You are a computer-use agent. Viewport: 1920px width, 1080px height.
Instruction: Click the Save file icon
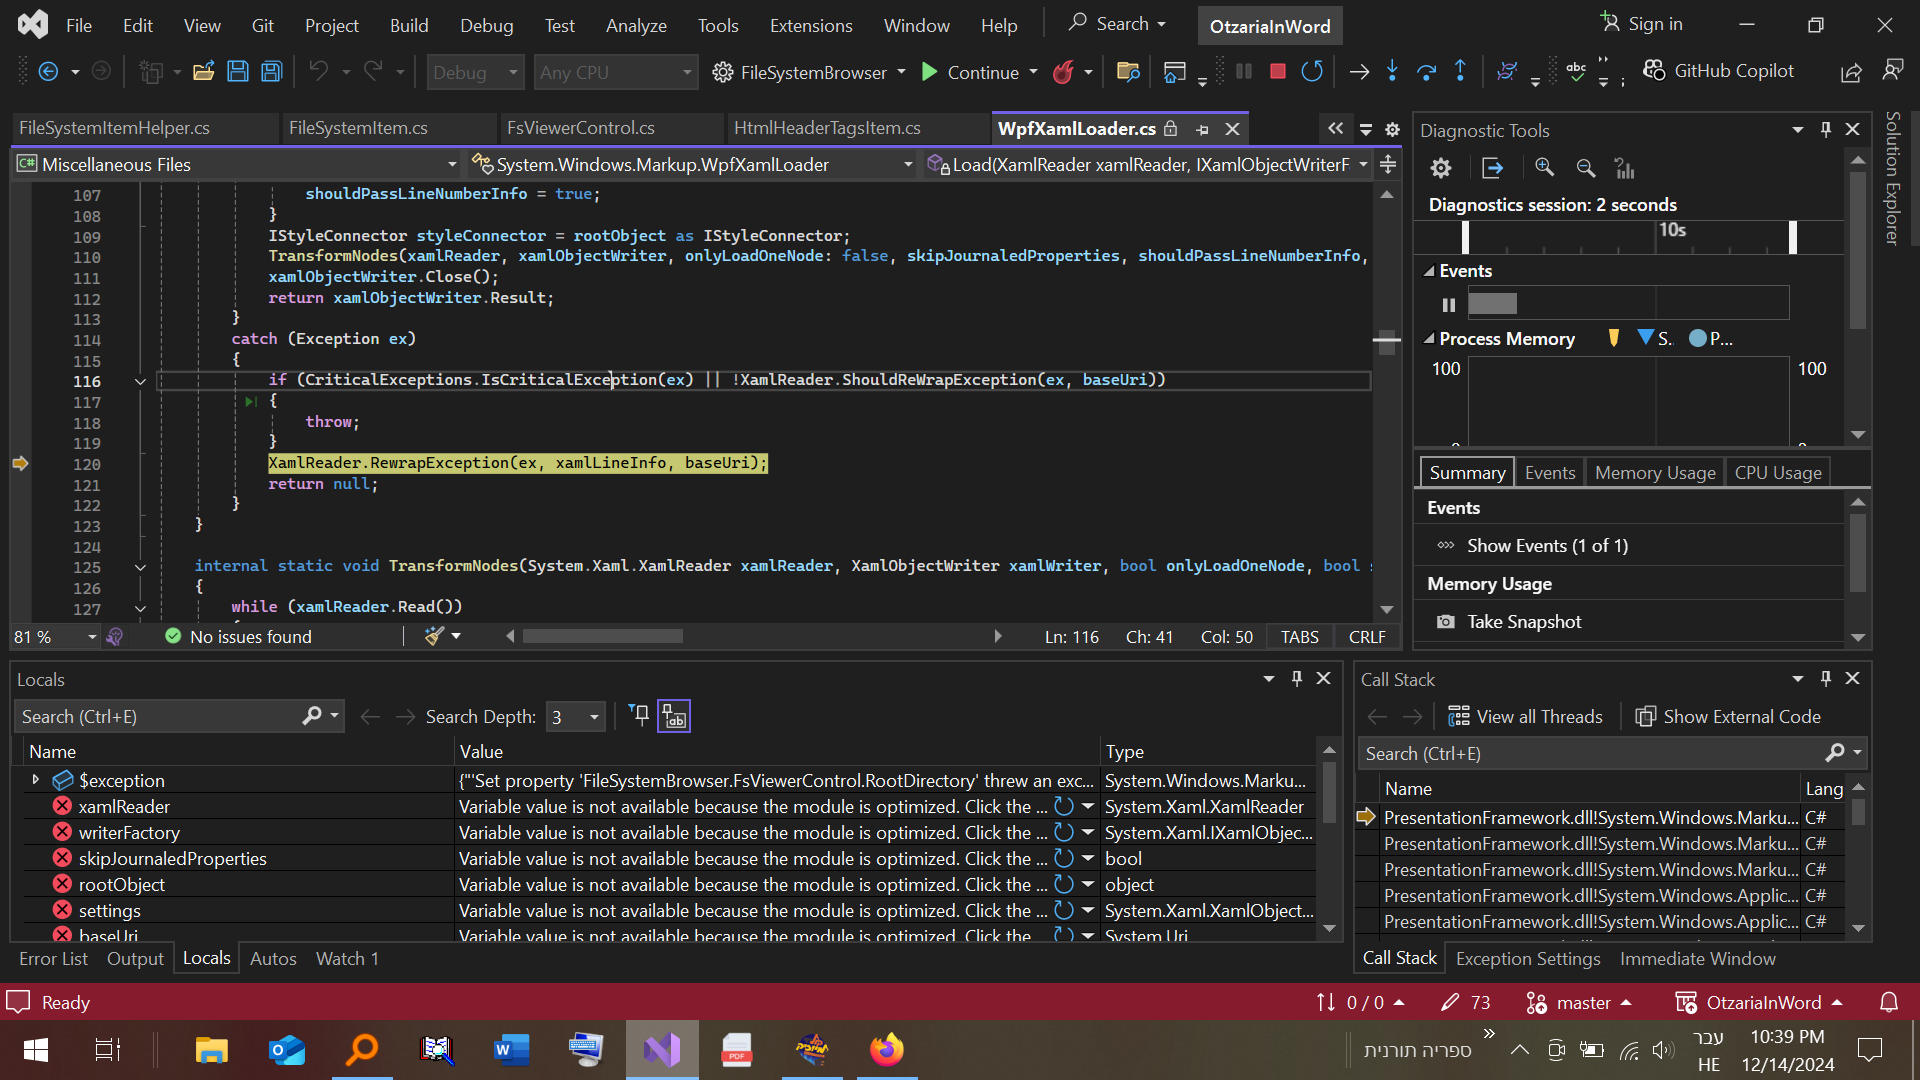[x=238, y=71]
